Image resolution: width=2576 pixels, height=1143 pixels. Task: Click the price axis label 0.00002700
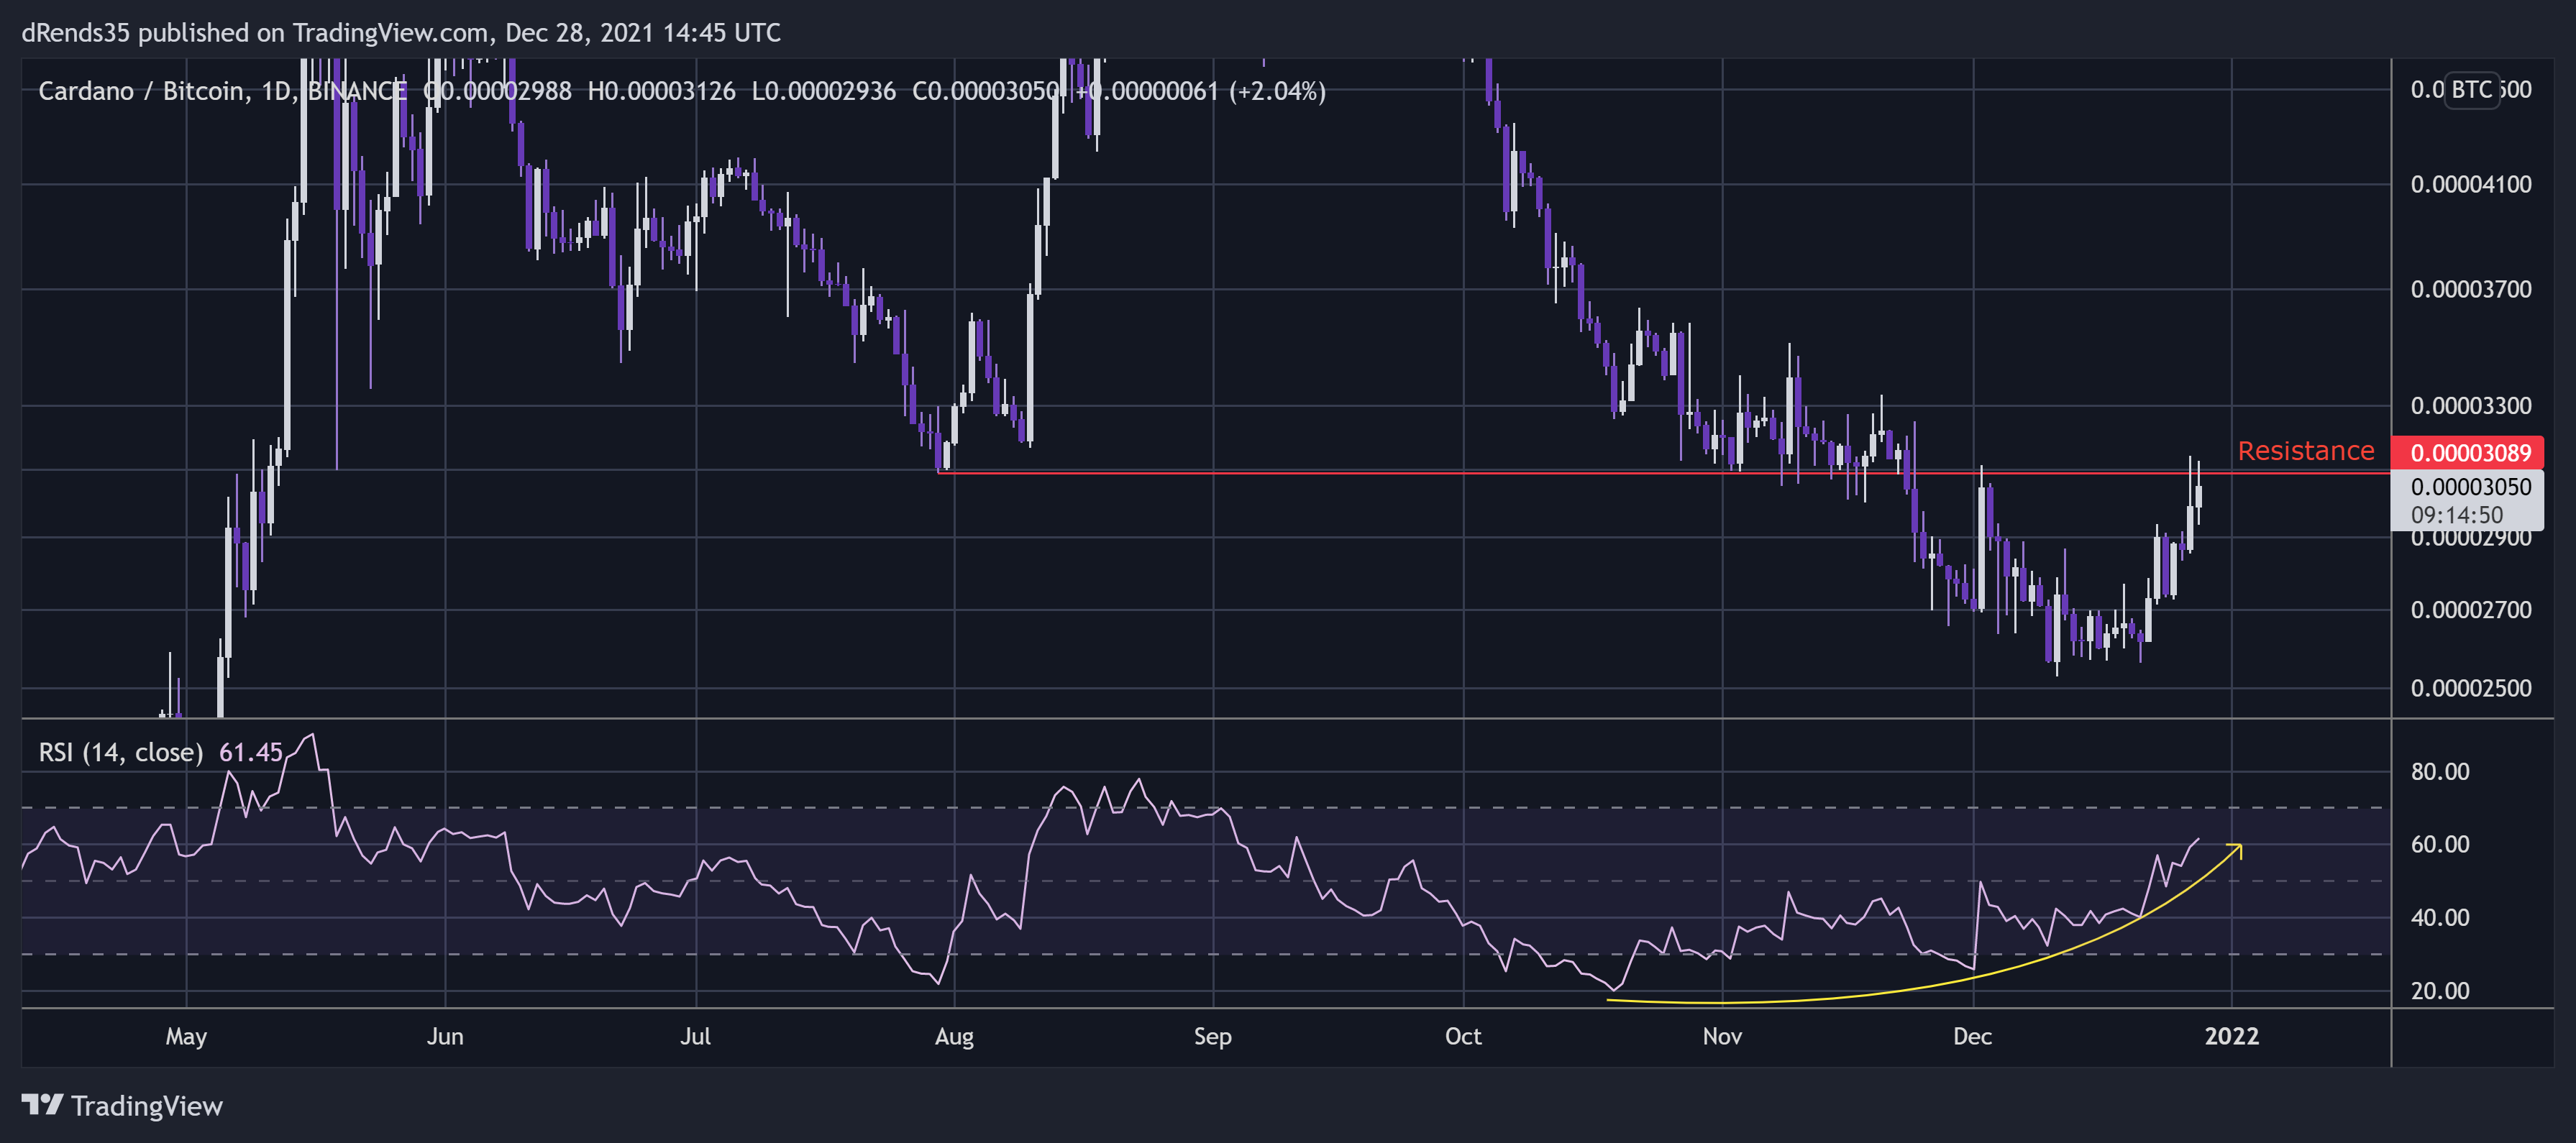2470,610
